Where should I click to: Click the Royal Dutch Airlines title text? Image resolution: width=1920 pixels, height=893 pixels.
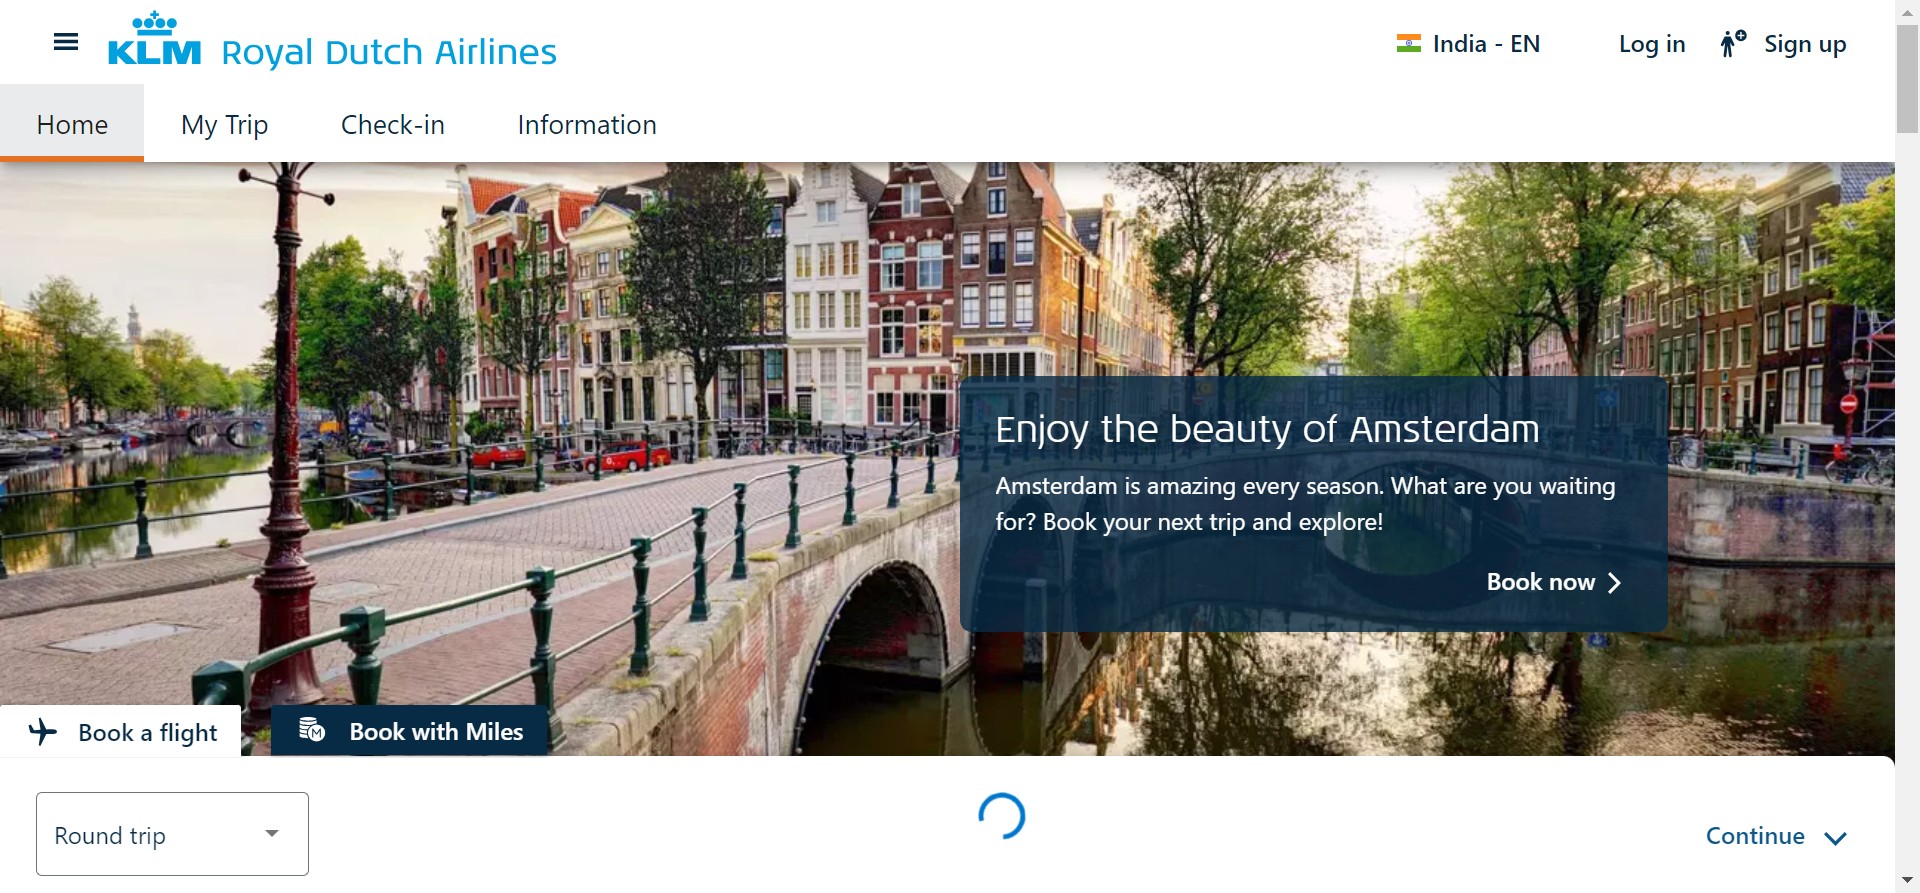tap(388, 52)
